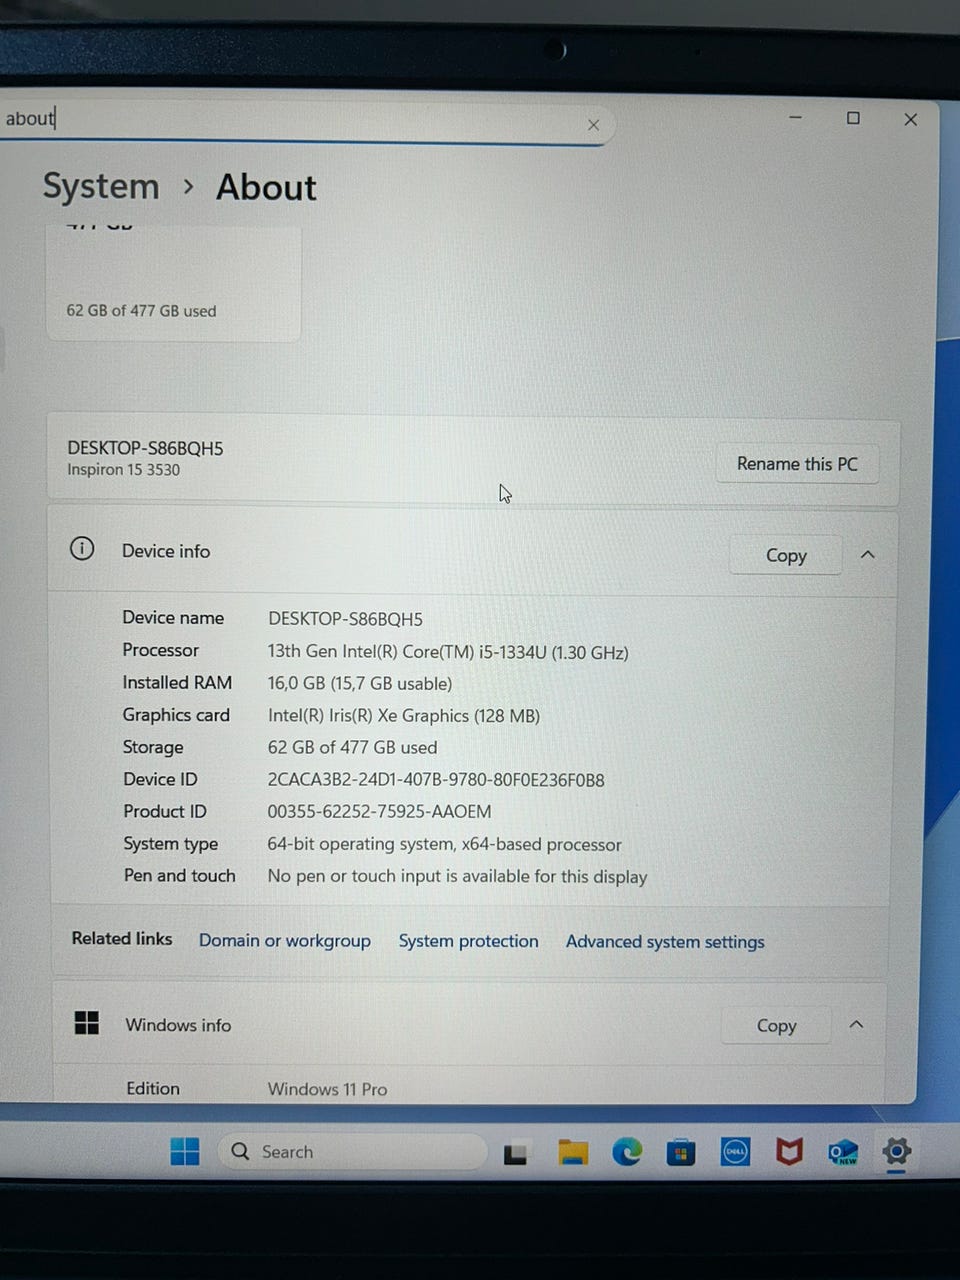Select the '64-bit operating system, x64-based processor' text
Viewport: 960px width, 1280px height.
tap(444, 844)
